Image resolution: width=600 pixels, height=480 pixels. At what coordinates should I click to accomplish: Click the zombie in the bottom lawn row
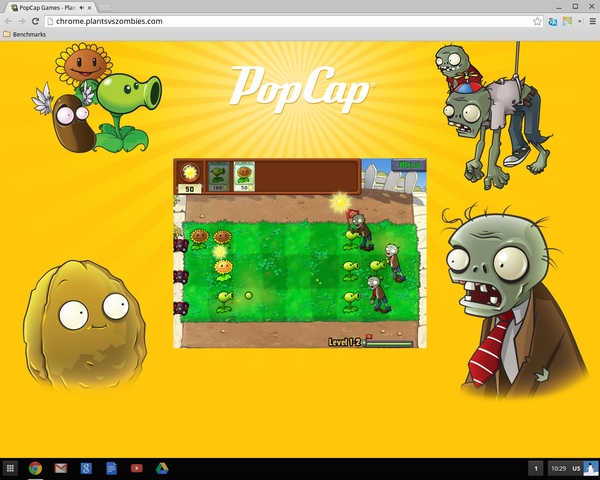pos(377,294)
